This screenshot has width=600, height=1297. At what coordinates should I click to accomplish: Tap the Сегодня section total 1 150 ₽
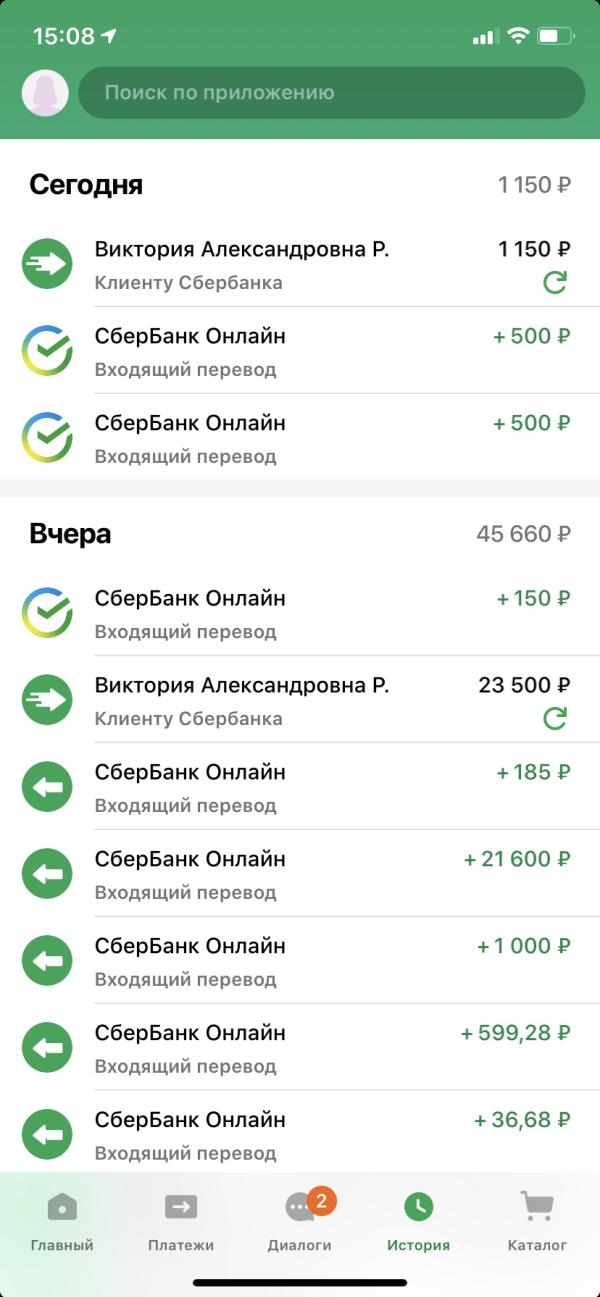pos(534,185)
